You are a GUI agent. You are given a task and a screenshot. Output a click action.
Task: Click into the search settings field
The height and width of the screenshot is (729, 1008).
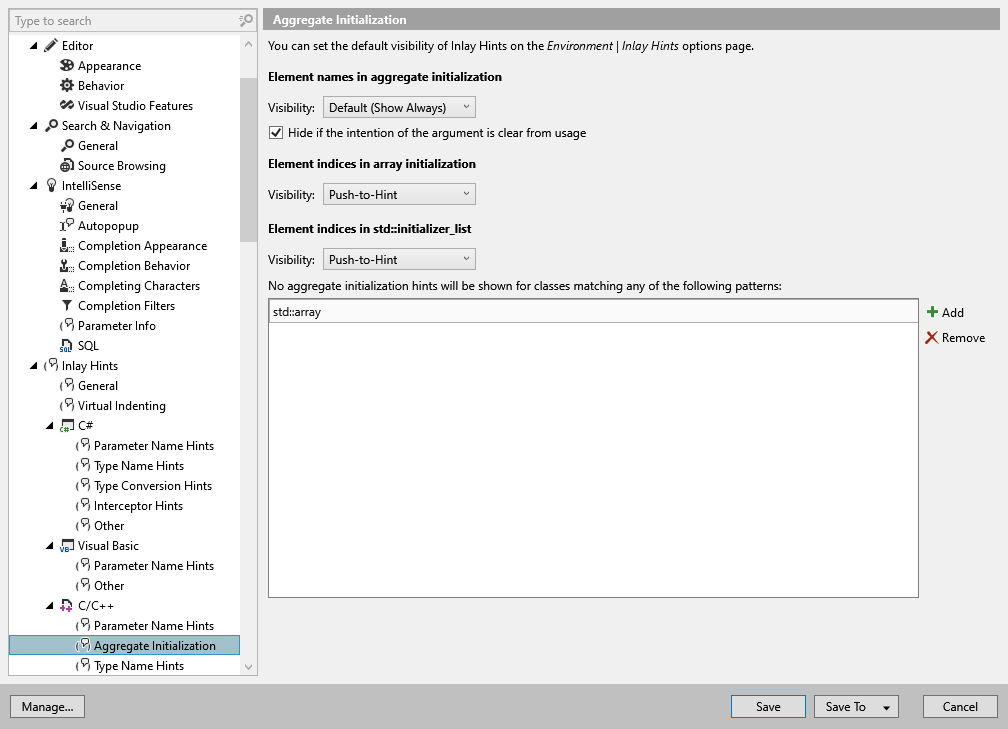point(120,20)
